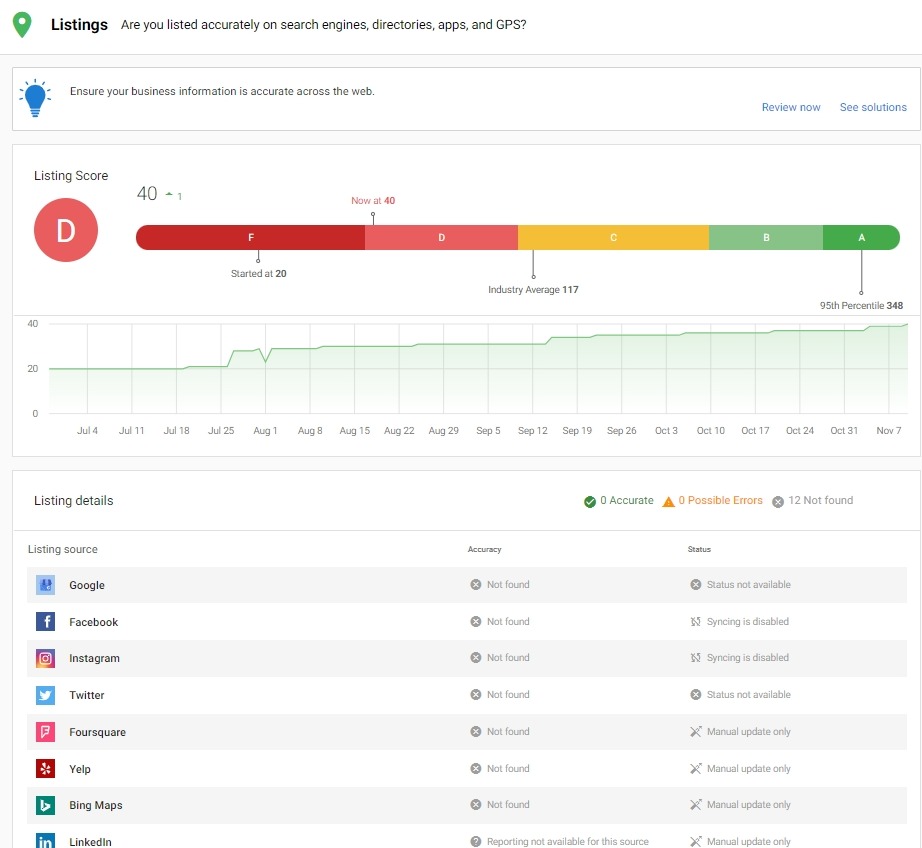Image resolution: width=922 pixels, height=848 pixels.
Task: Open the Review now link
Action: pos(790,107)
